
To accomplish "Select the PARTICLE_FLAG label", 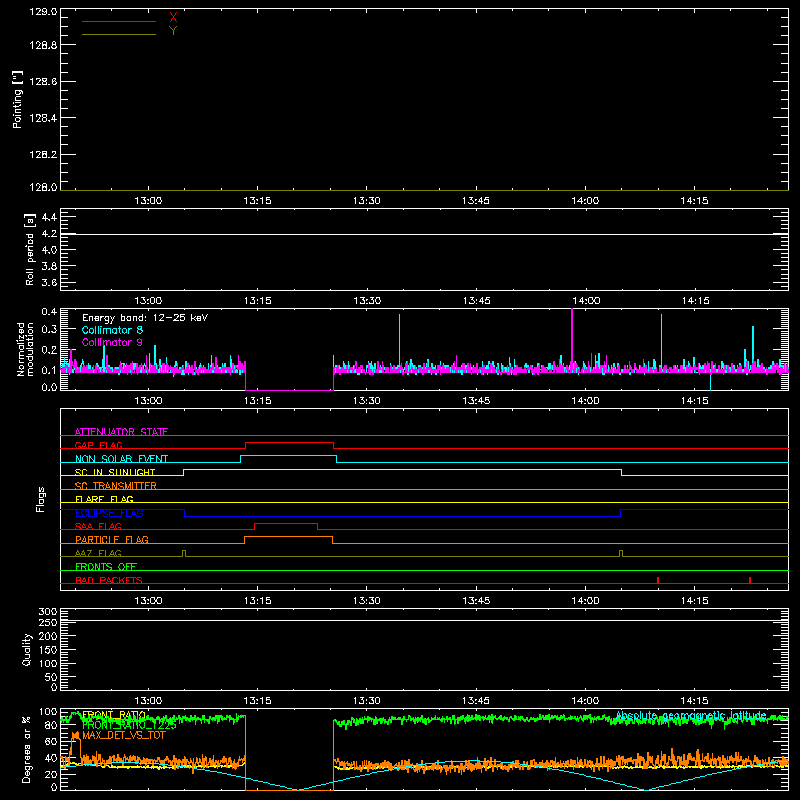I will 112,539.
